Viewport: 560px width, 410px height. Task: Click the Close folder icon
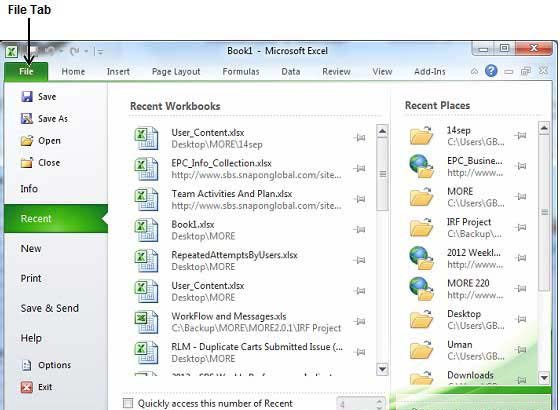tap(27, 163)
